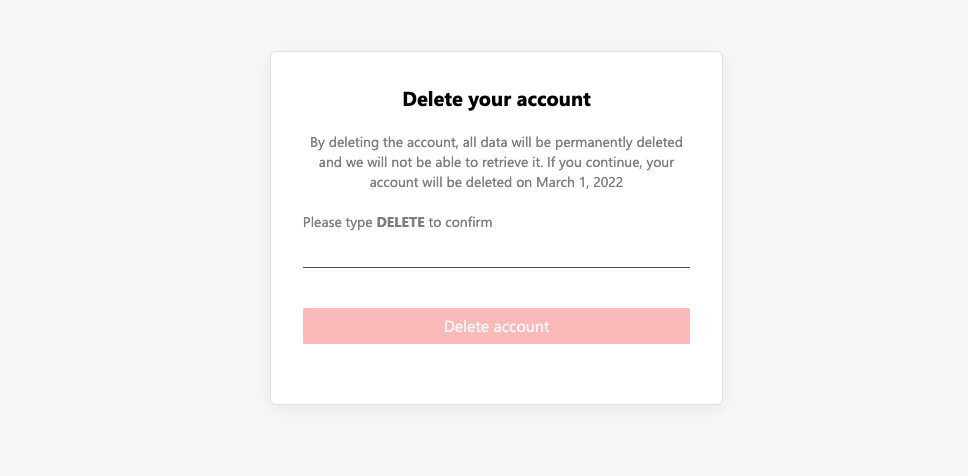This screenshot has width=968, height=476.
Task: Click the word "Delete" in the dialog heading
Action: 432,99
